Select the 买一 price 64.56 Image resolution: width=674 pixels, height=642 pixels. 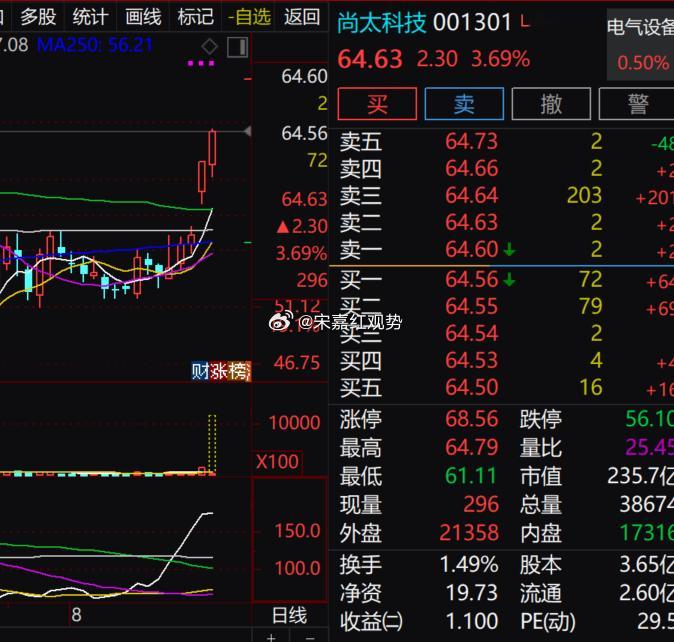472,280
